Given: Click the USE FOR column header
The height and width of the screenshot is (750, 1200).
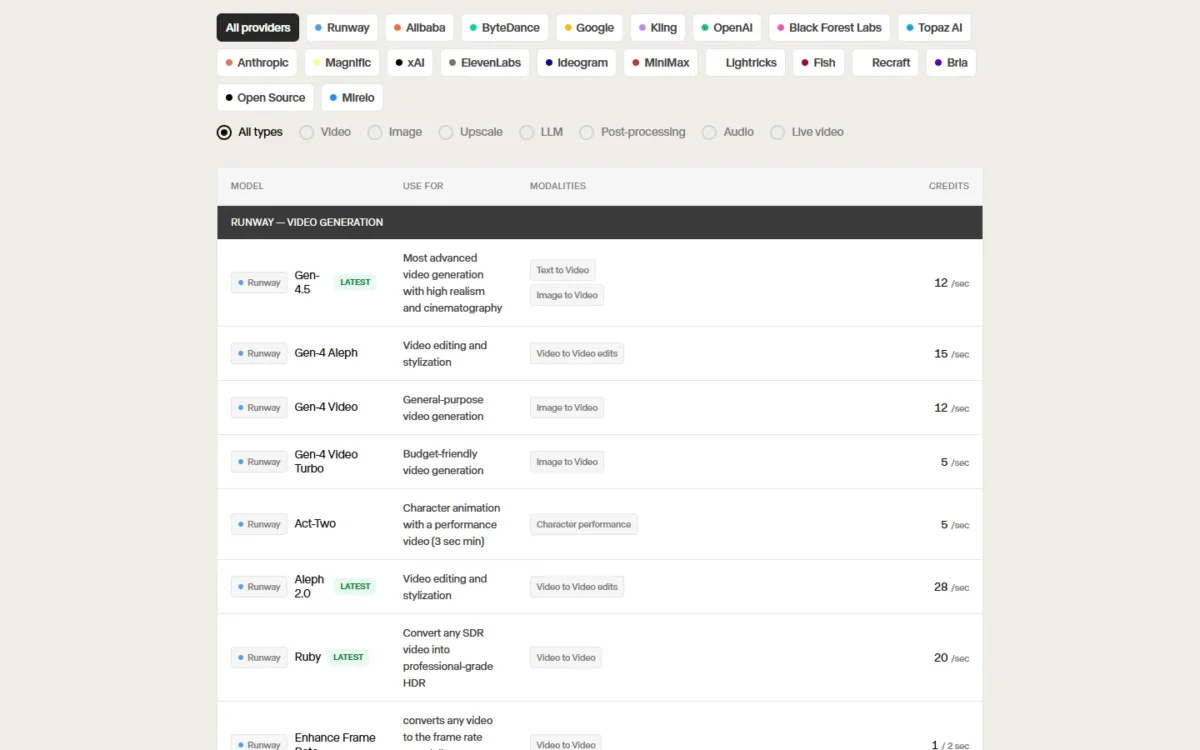Looking at the screenshot, I should [x=423, y=186].
